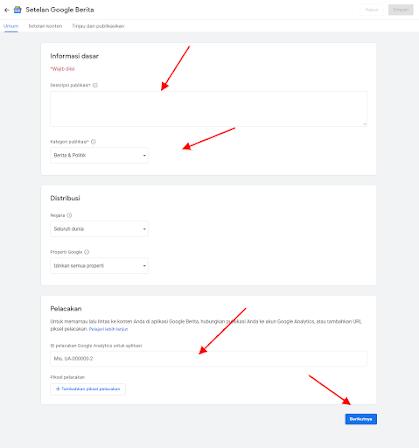Open the Izinkan semua properti dropdown
The image size is (419, 448).
pos(99,266)
